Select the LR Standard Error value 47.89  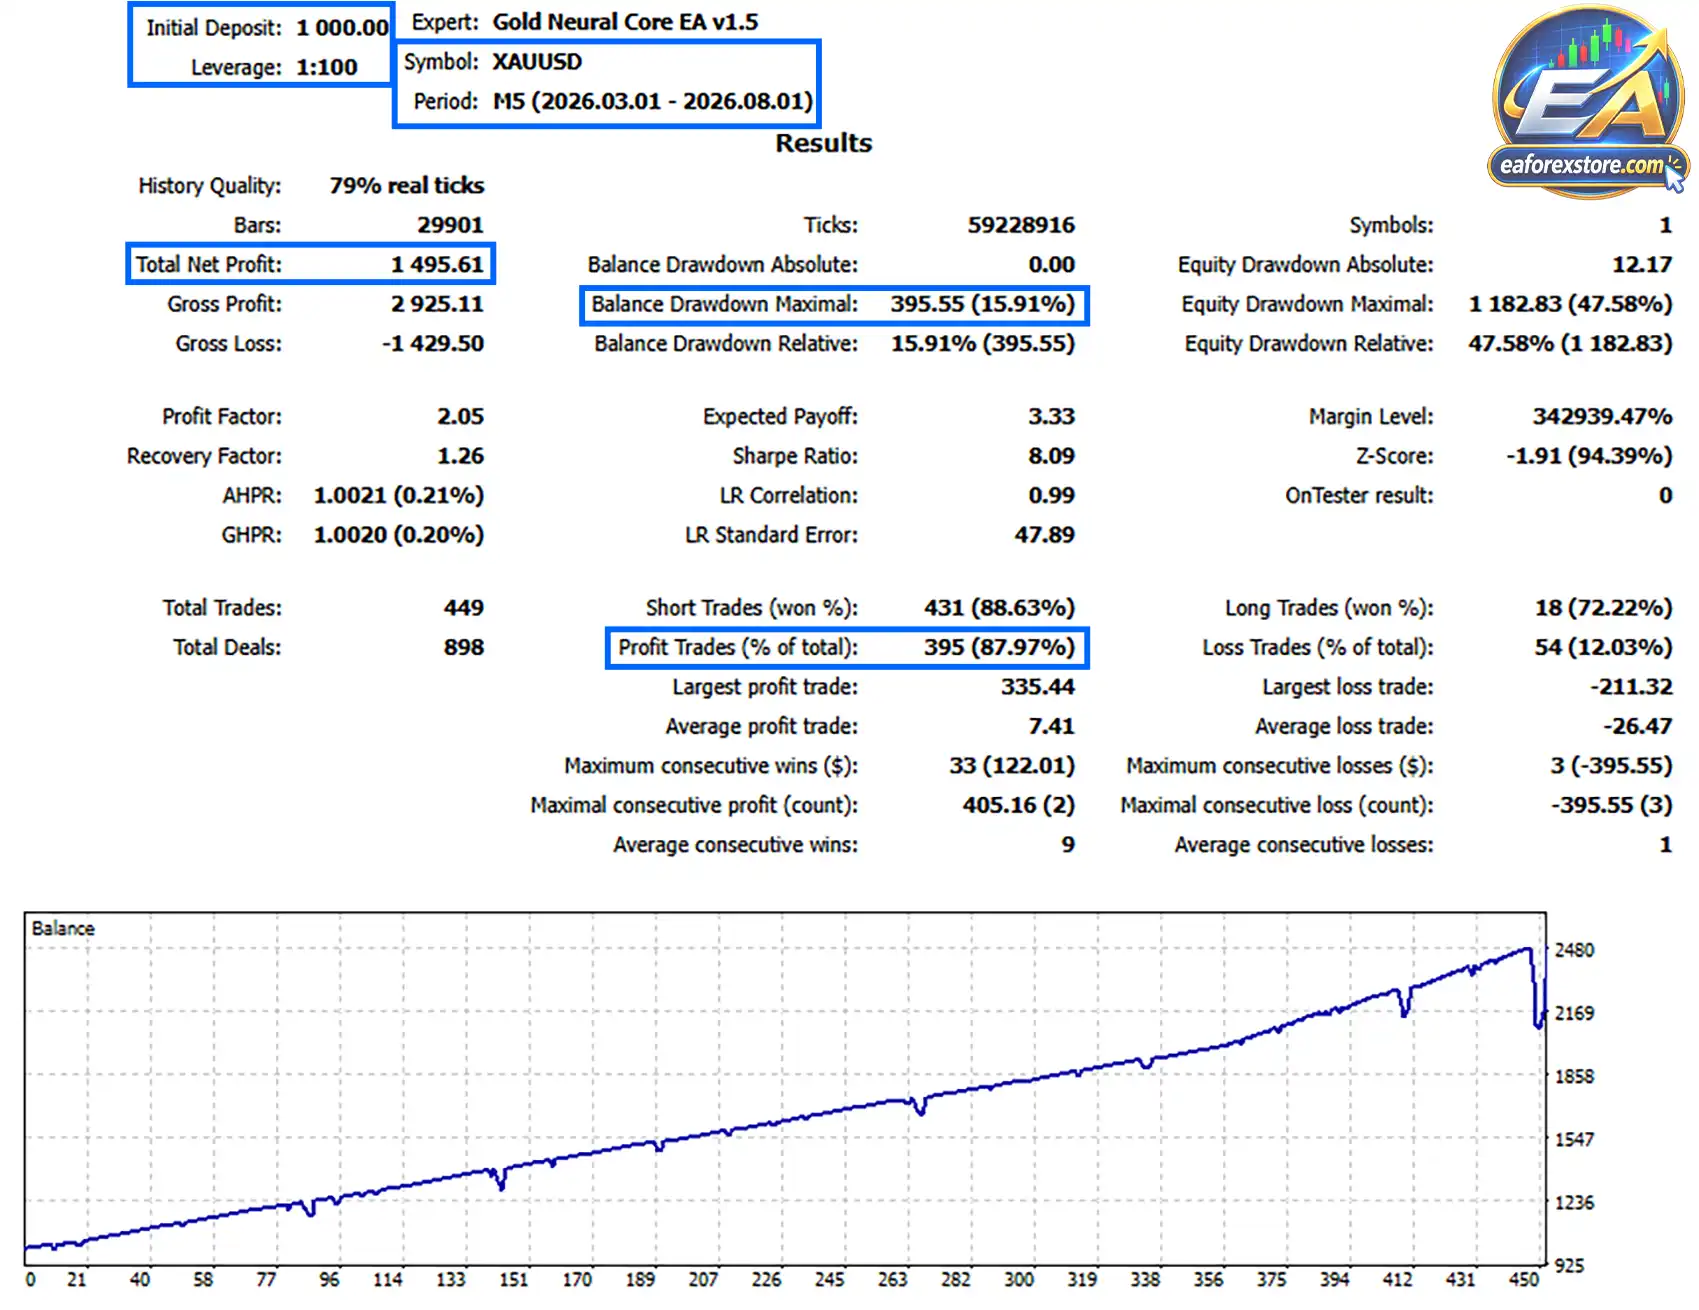(x=1045, y=535)
